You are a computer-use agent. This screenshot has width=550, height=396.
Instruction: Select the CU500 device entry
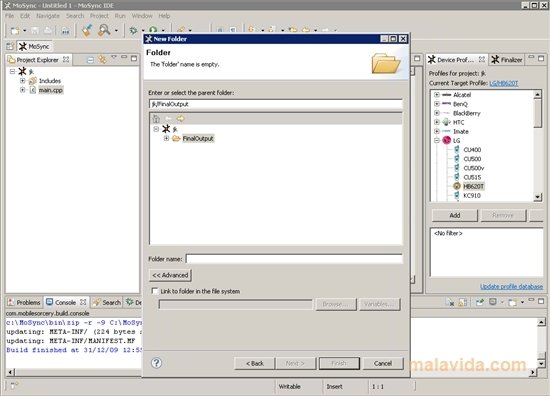(472, 159)
